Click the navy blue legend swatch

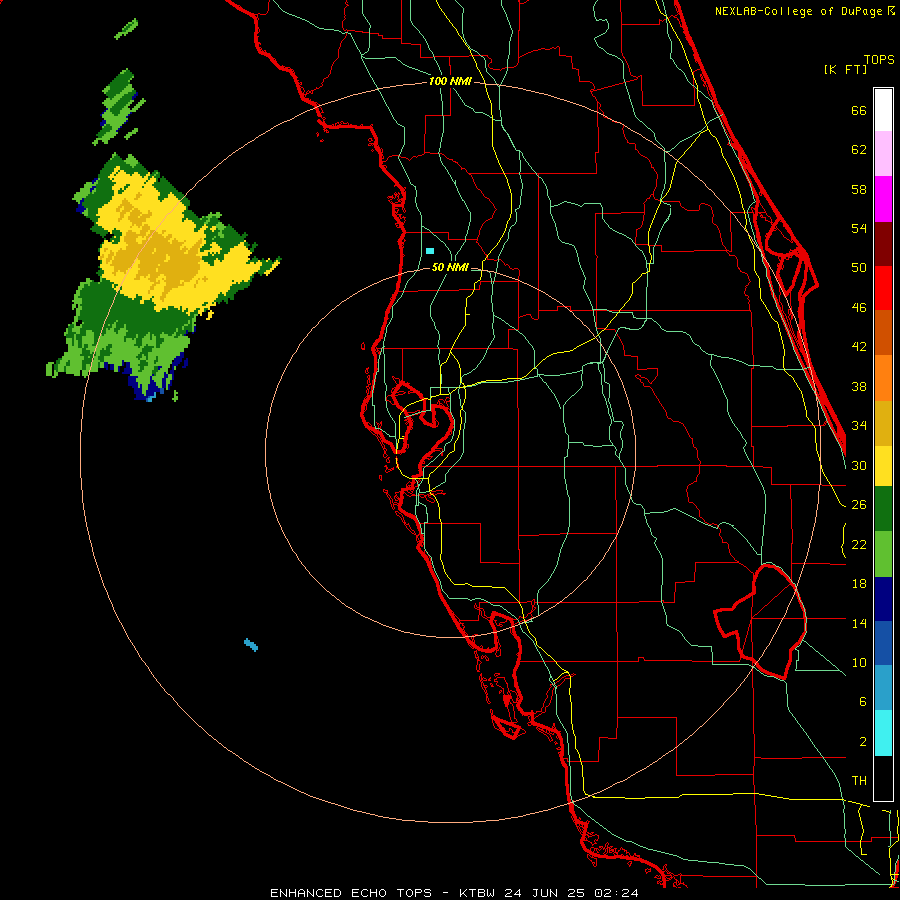pos(883,599)
